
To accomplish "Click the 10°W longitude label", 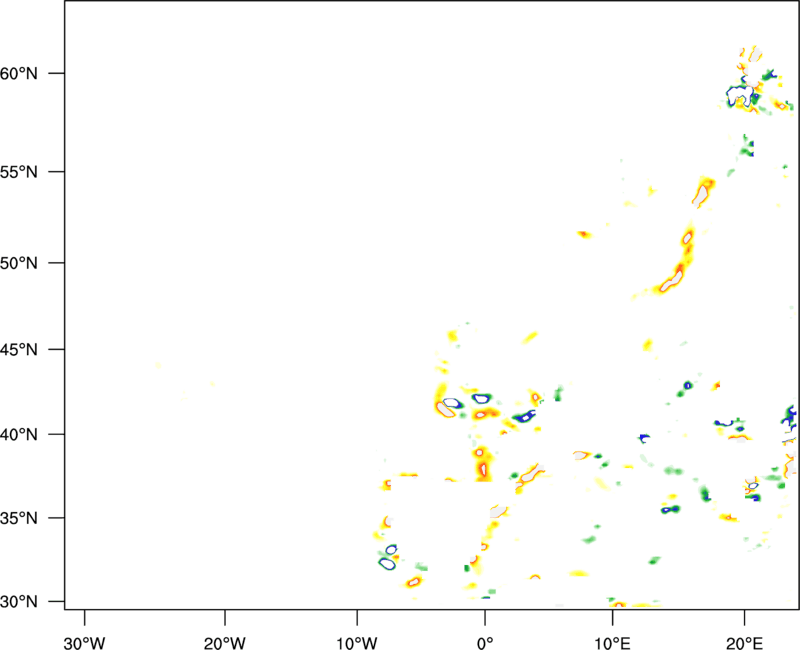I will click(x=357, y=643).
